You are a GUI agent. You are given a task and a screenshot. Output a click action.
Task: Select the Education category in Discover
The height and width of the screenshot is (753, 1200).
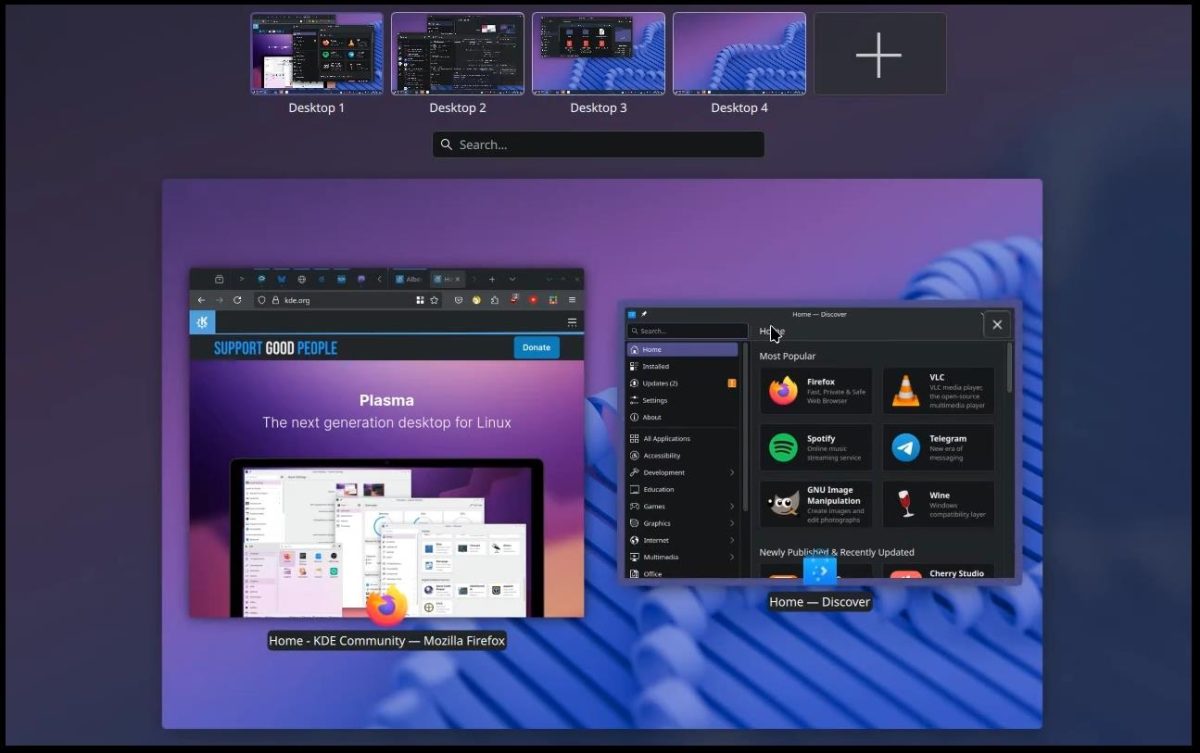pos(682,490)
